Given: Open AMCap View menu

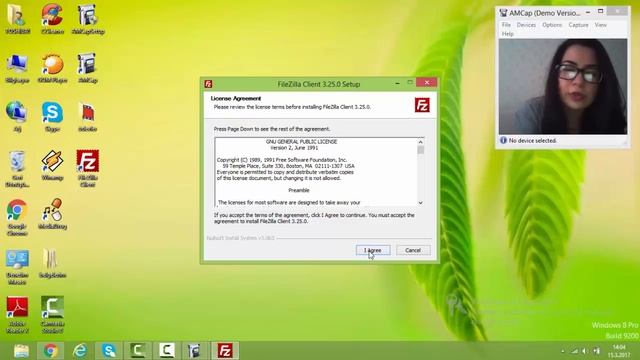Looking at the screenshot, I should [x=600, y=25].
